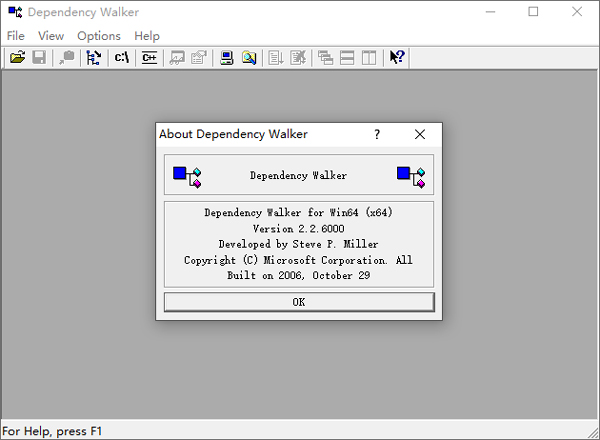Close the About Dependency Walker dialog
Image resolution: width=600 pixels, height=440 pixels.
[x=420, y=134]
